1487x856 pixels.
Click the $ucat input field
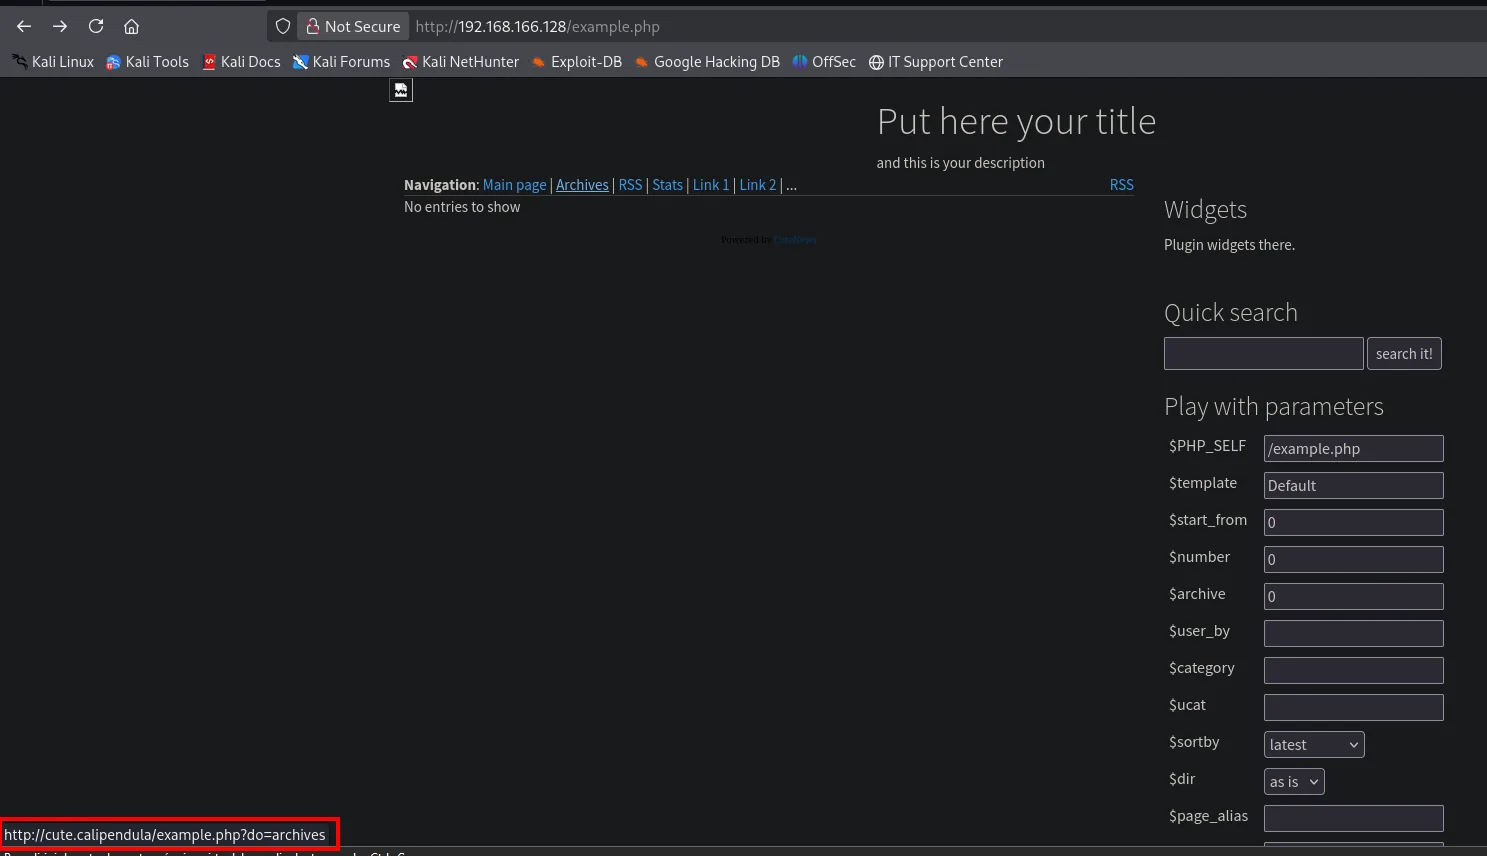pos(1354,708)
